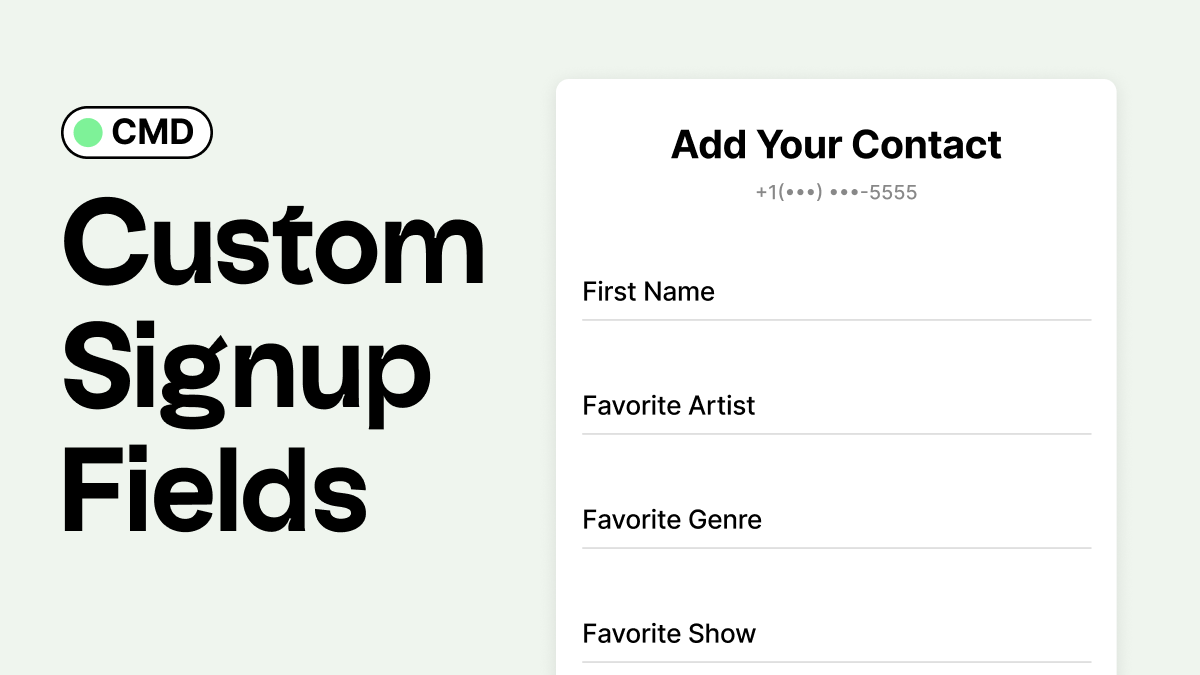Click the masked phone number text

tap(836, 192)
